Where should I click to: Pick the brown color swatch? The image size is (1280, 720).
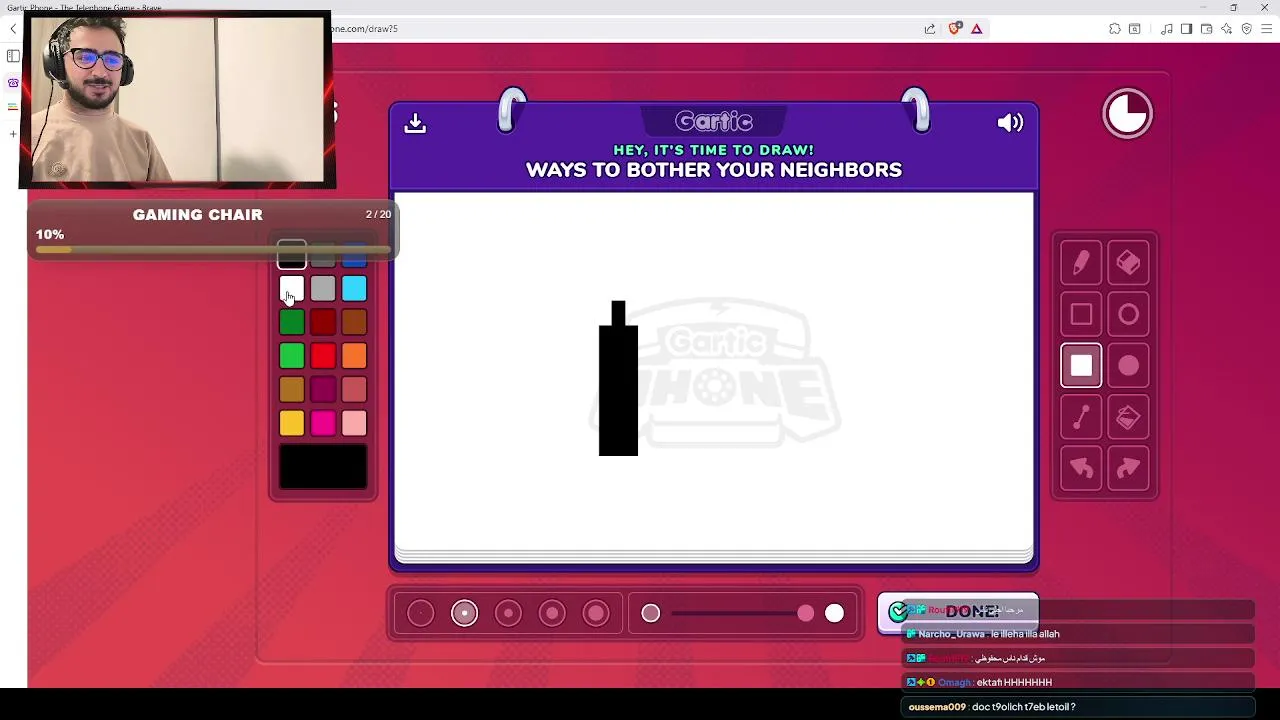tap(354, 322)
